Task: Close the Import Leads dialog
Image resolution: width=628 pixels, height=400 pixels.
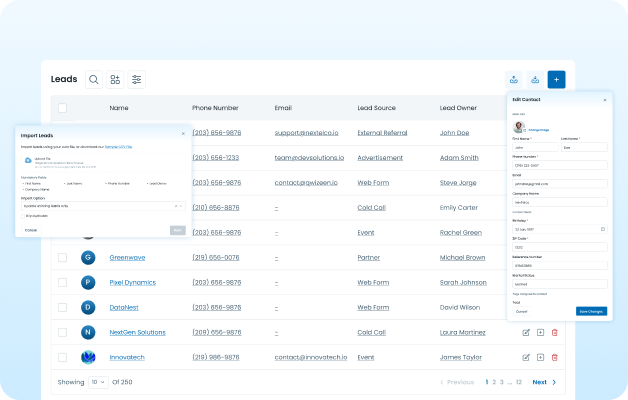Action: coord(182,132)
